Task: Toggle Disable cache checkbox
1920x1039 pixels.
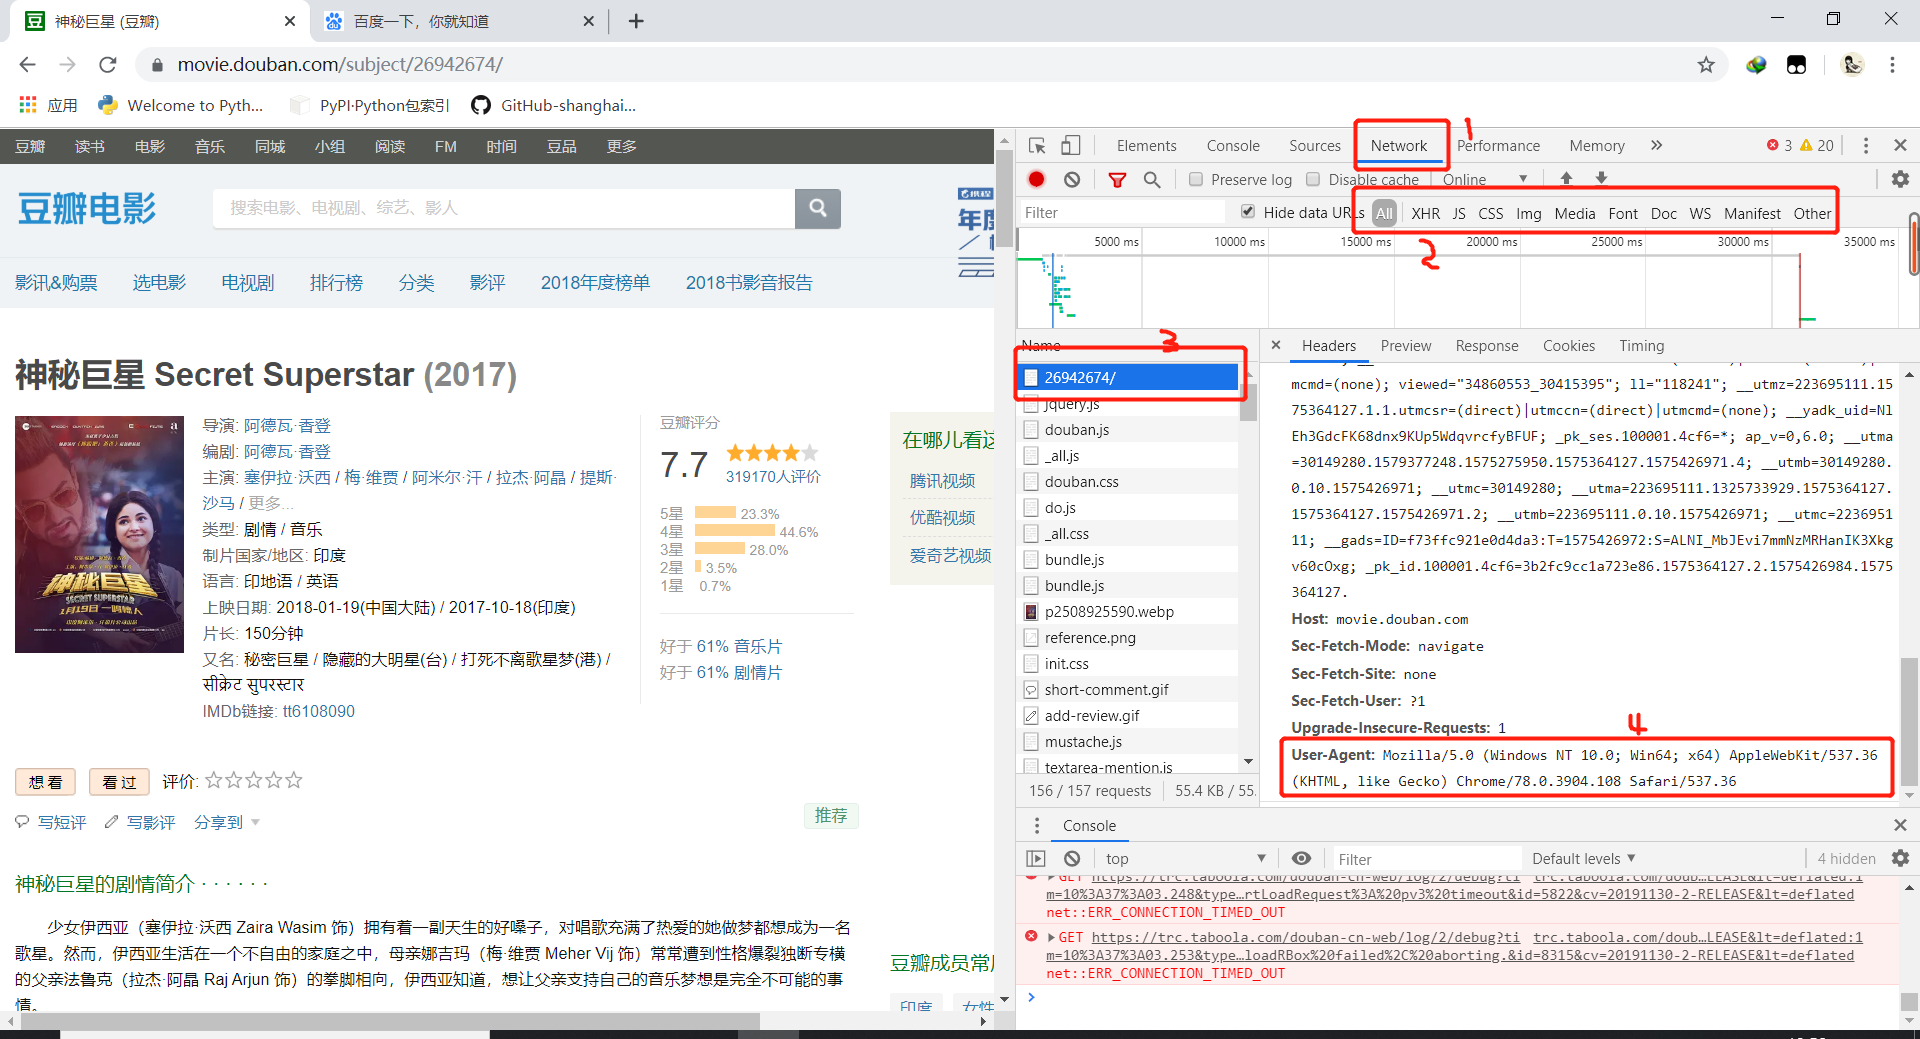Action: (1313, 179)
